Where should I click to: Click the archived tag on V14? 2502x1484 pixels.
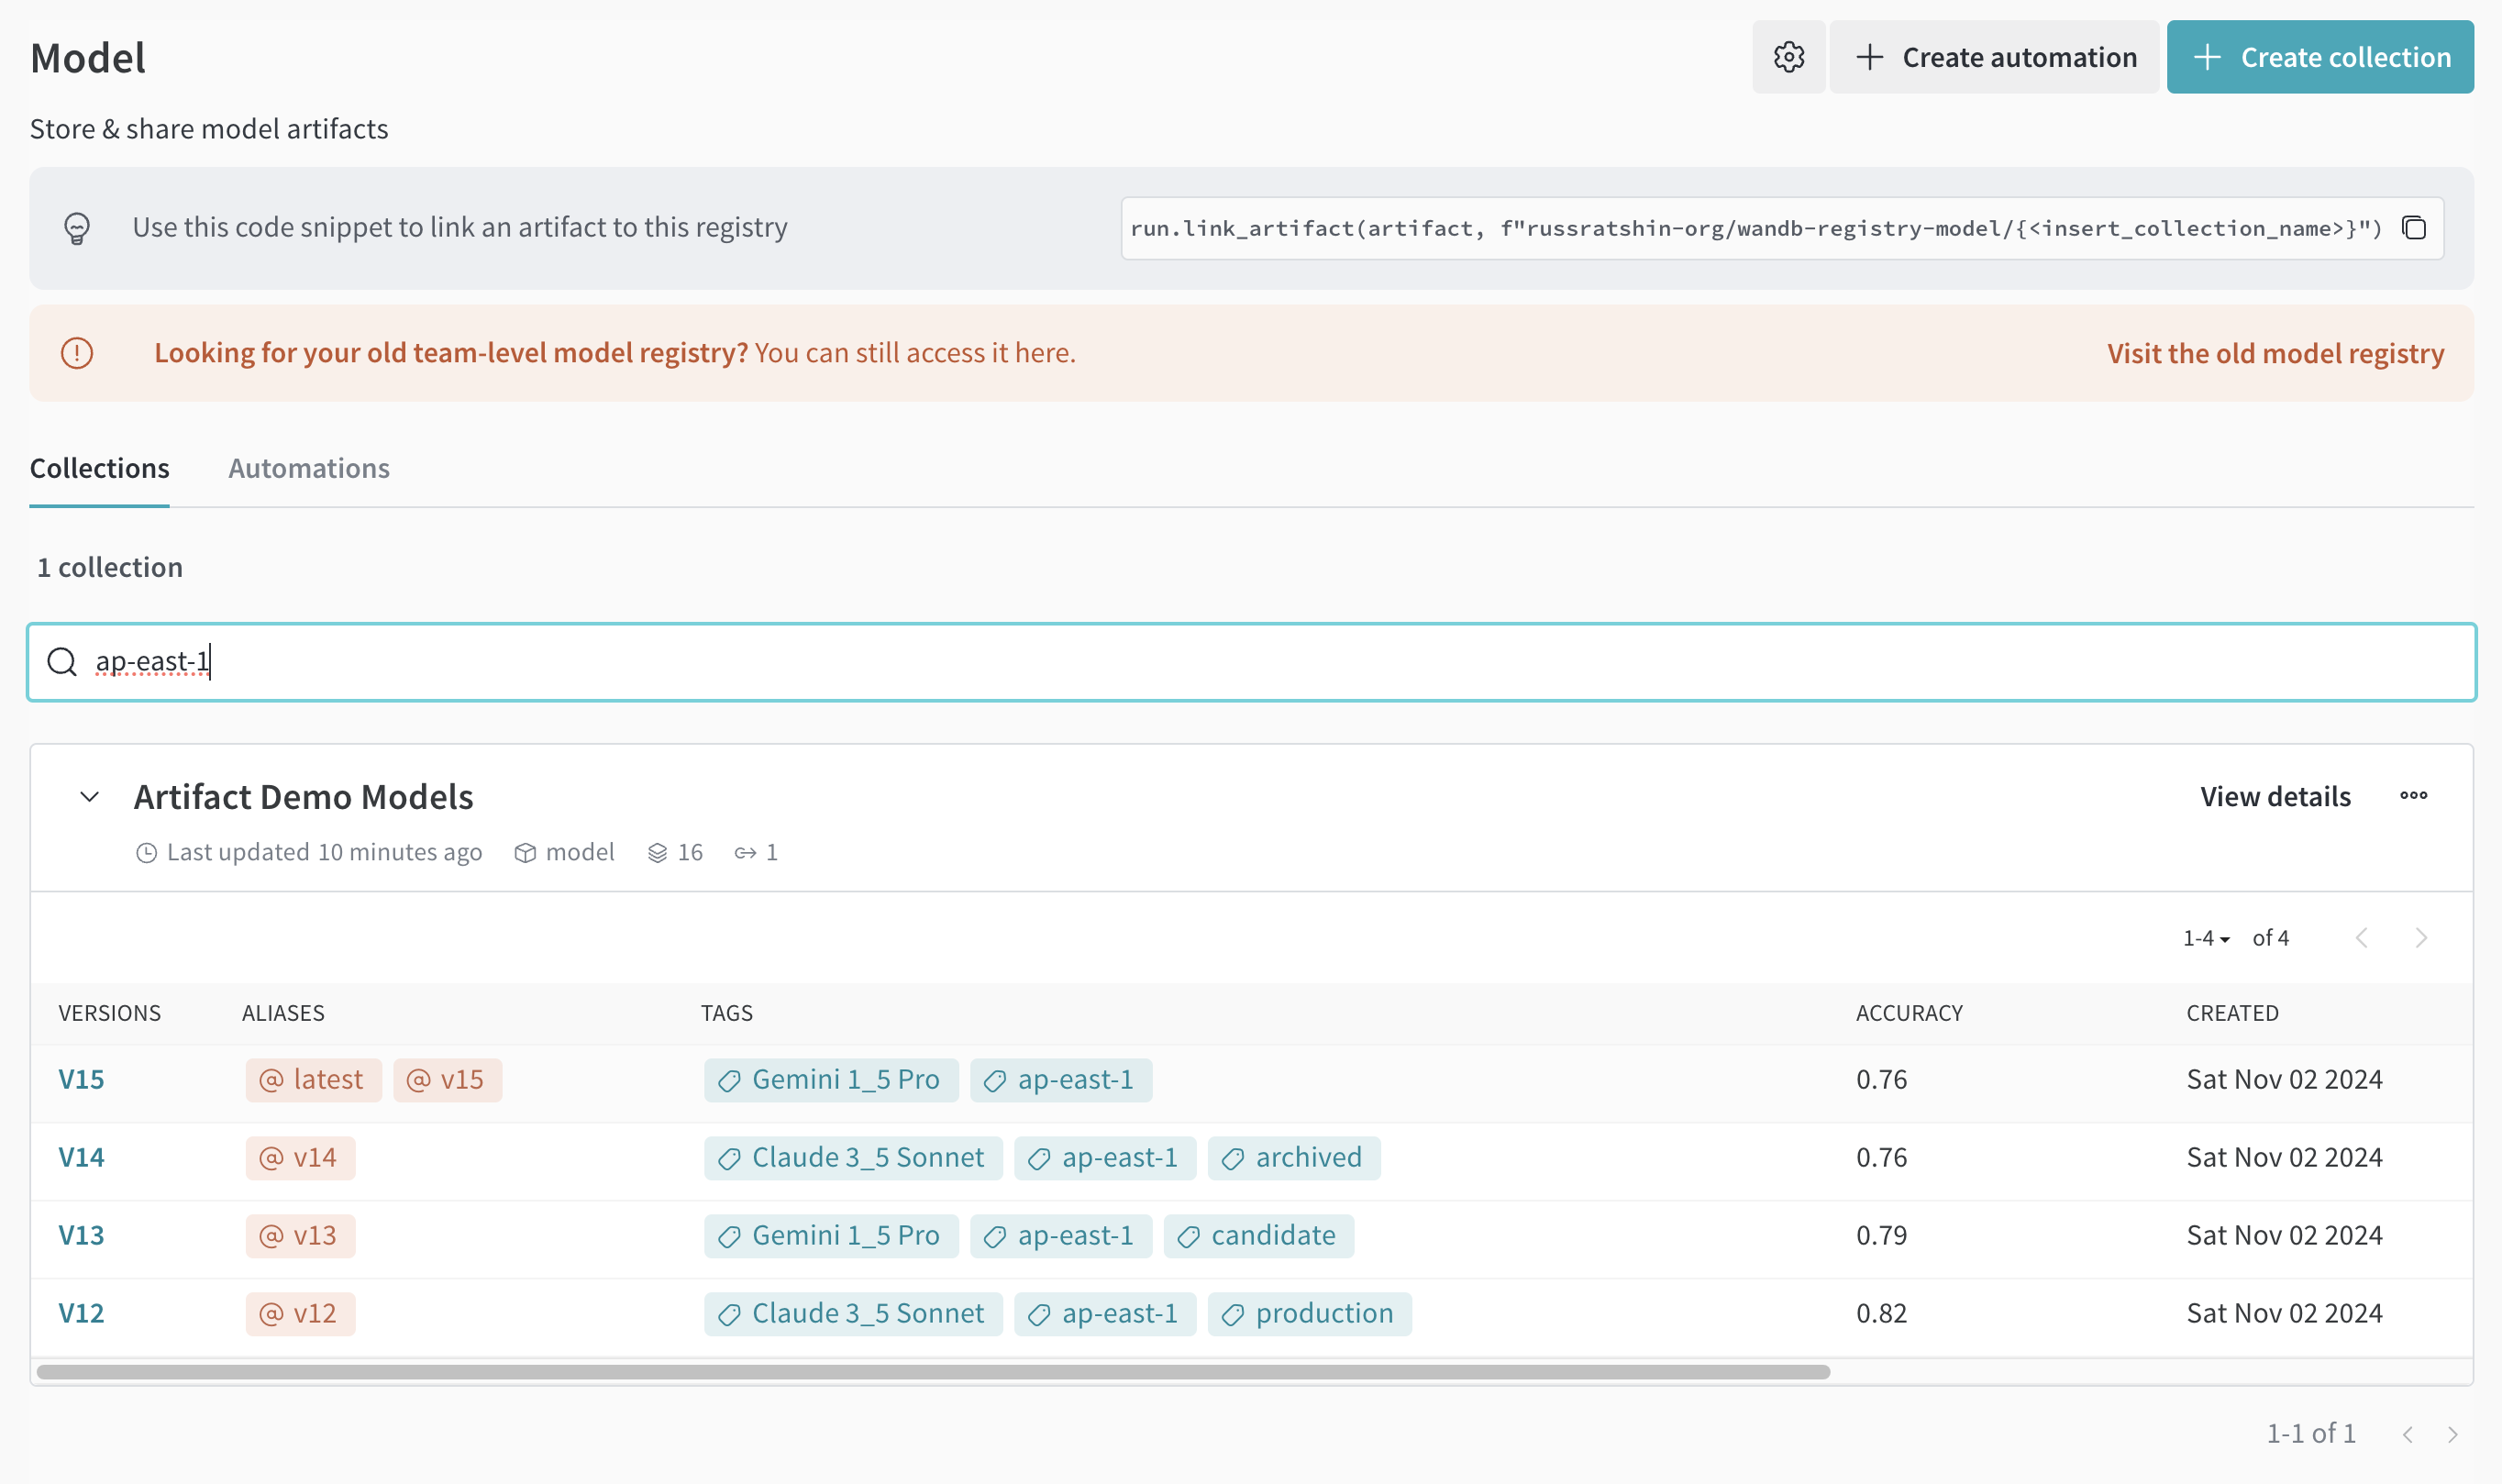1294,1158
